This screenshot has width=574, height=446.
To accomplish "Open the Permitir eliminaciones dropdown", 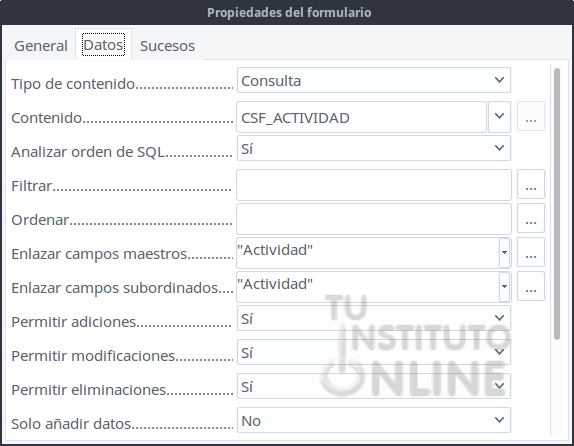I will [x=374, y=386].
